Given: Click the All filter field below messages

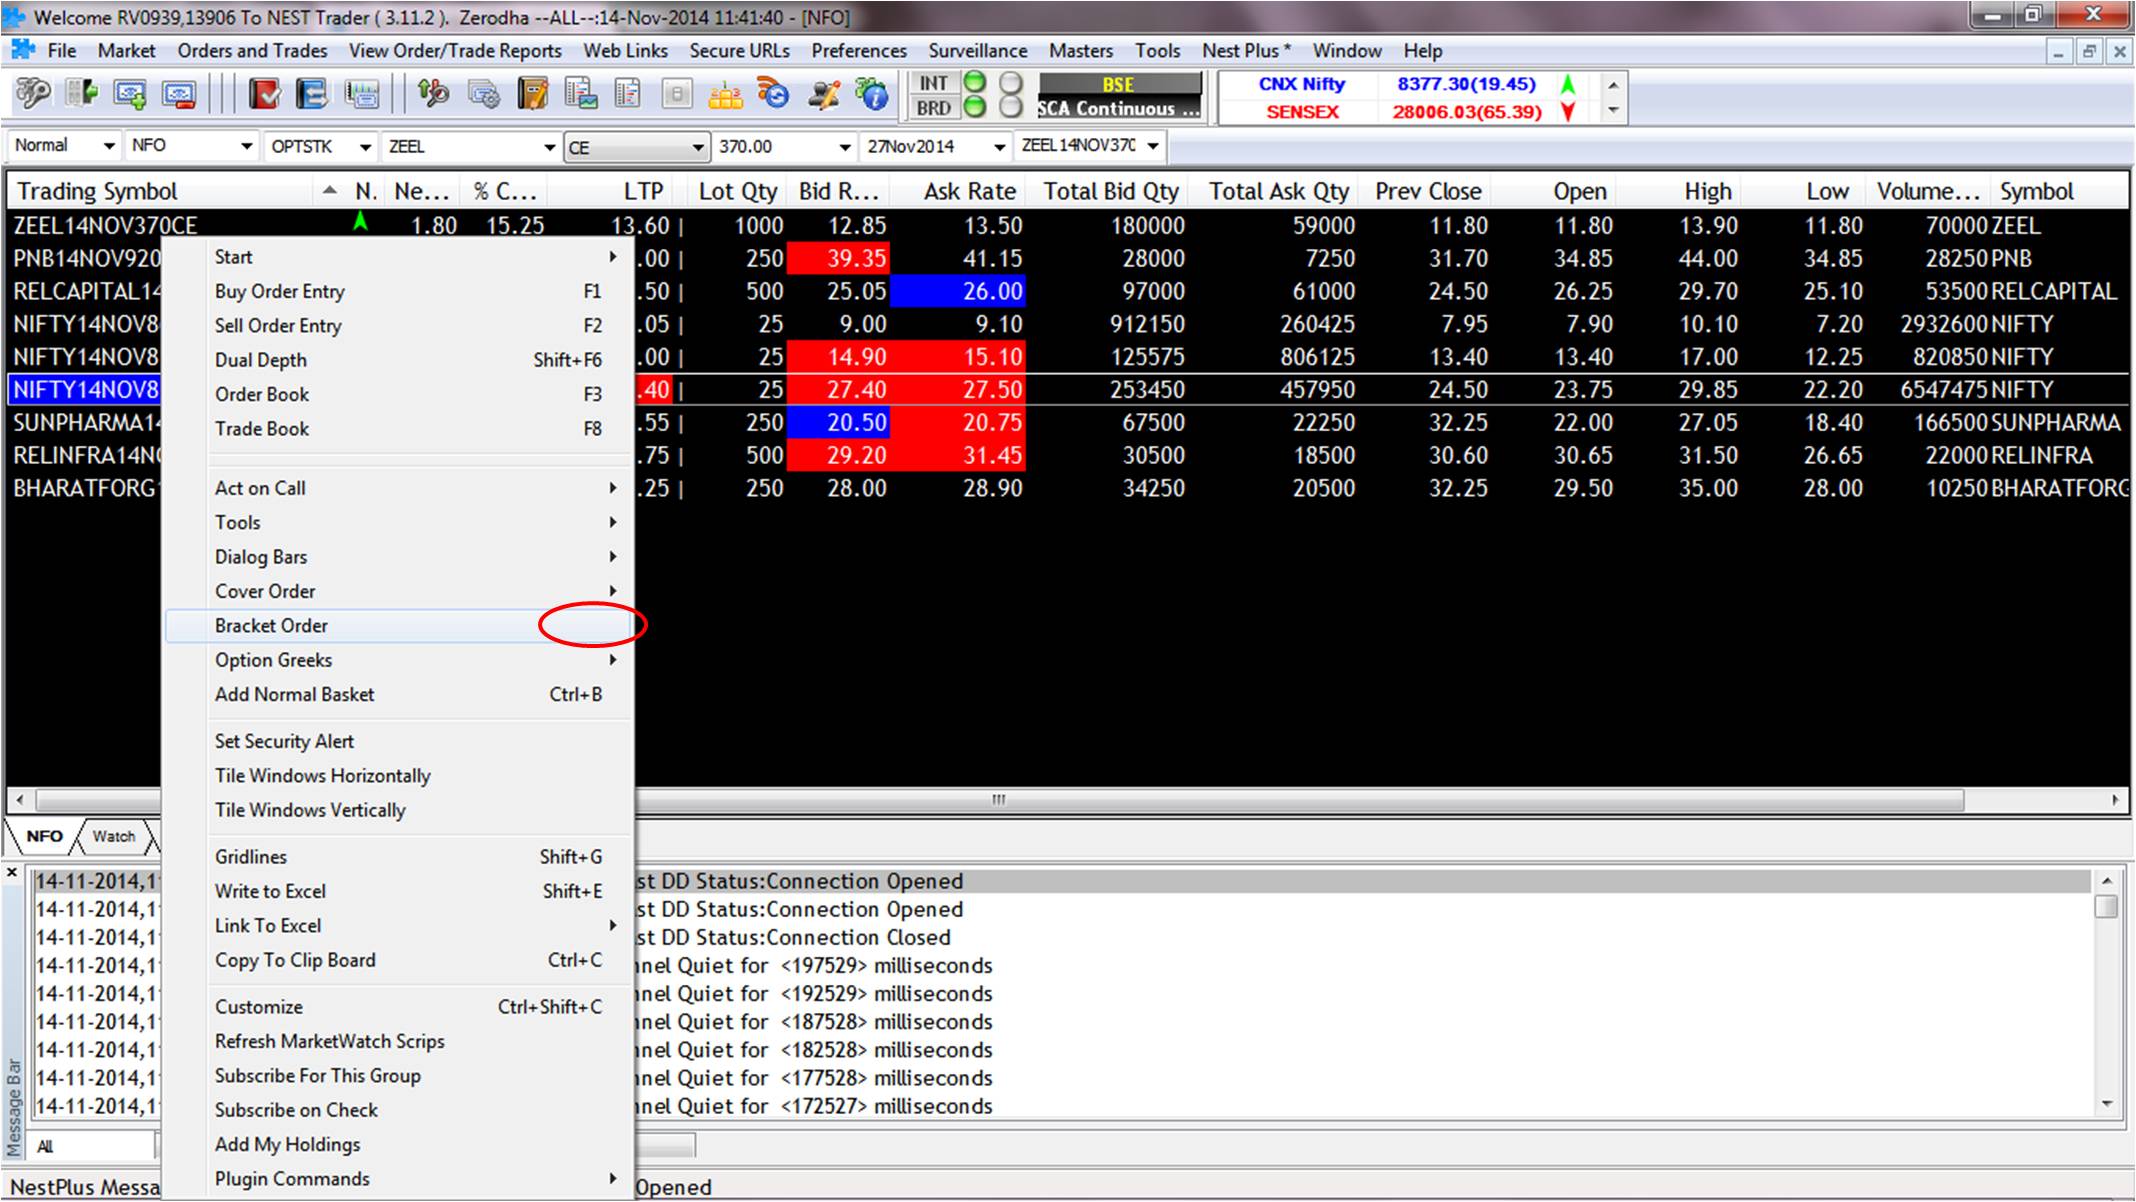Looking at the screenshot, I should (x=92, y=1146).
